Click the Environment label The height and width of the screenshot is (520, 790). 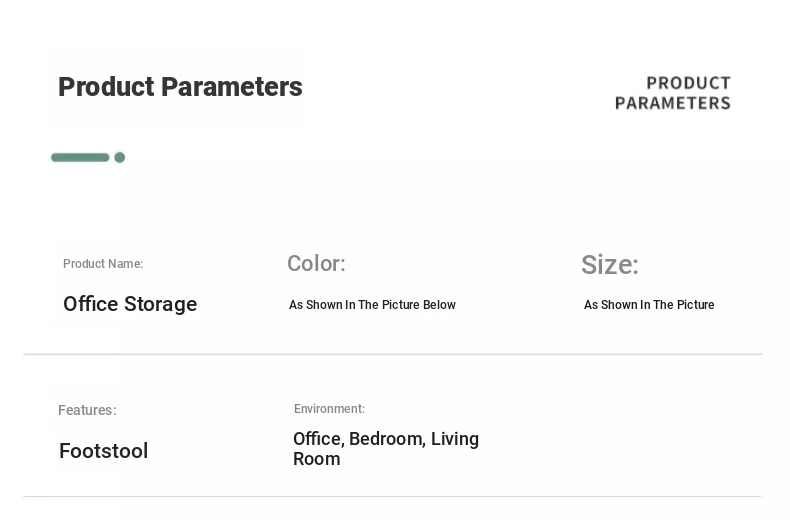[x=330, y=409]
